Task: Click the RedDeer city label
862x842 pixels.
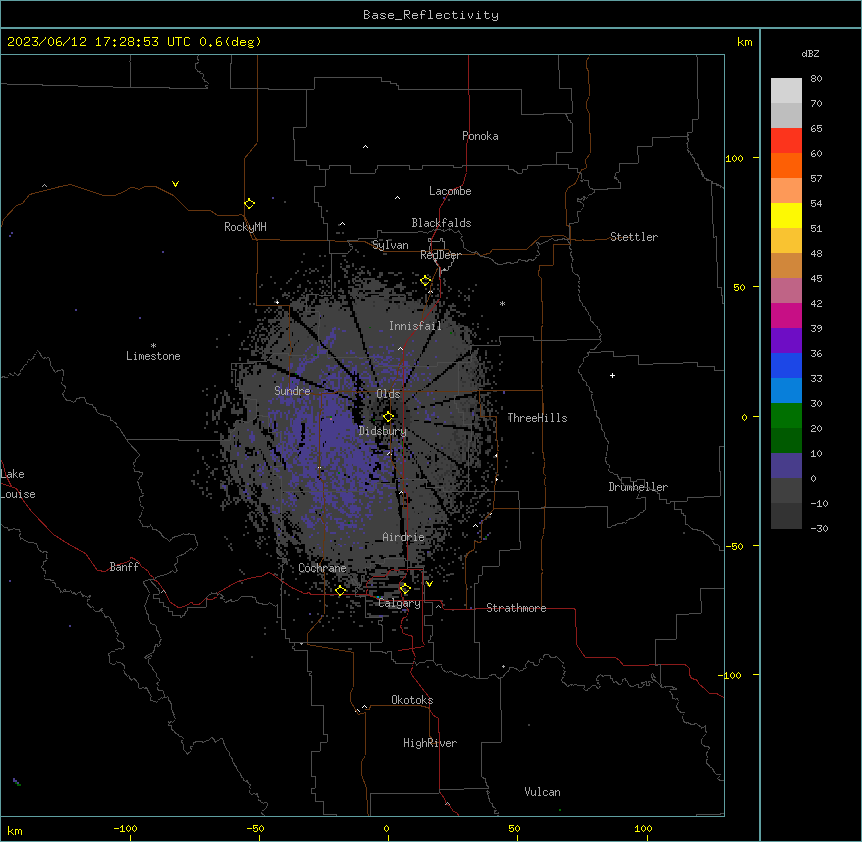Action: [x=440, y=255]
